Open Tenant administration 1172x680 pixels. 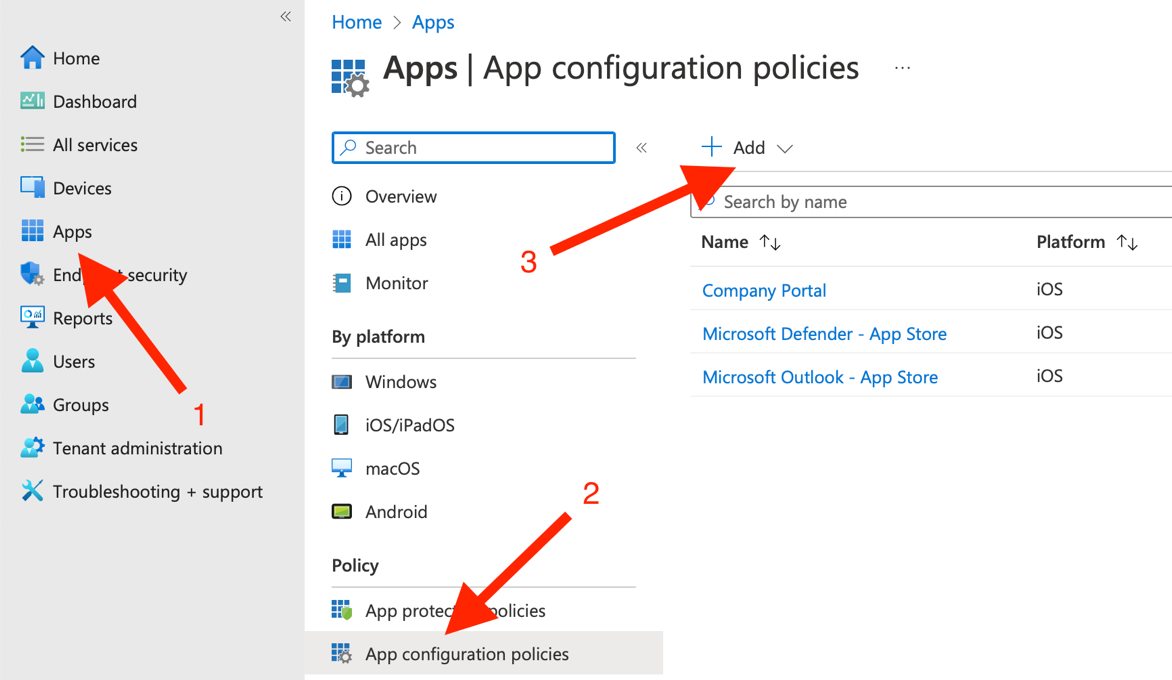[138, 448]
